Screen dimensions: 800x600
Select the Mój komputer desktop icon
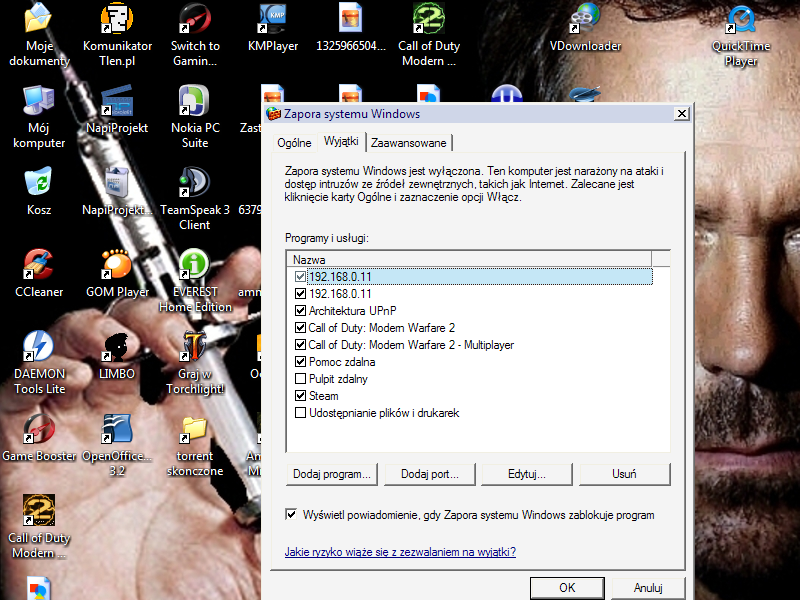[39, 117]
